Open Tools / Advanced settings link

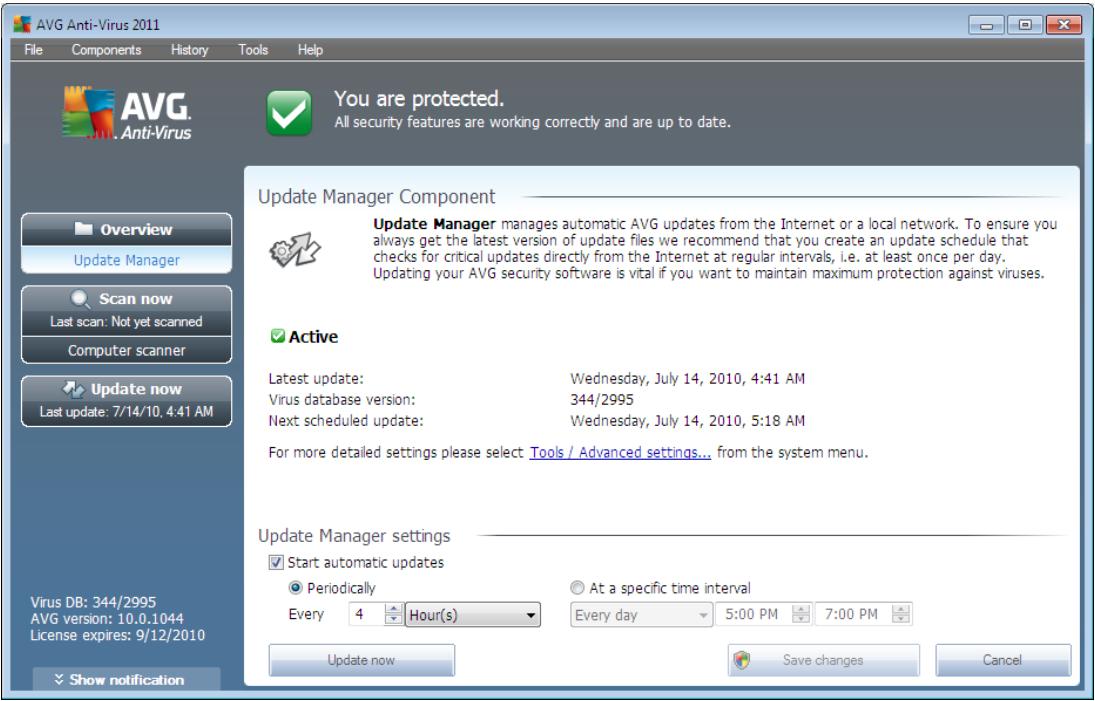[x=620, y=452]
